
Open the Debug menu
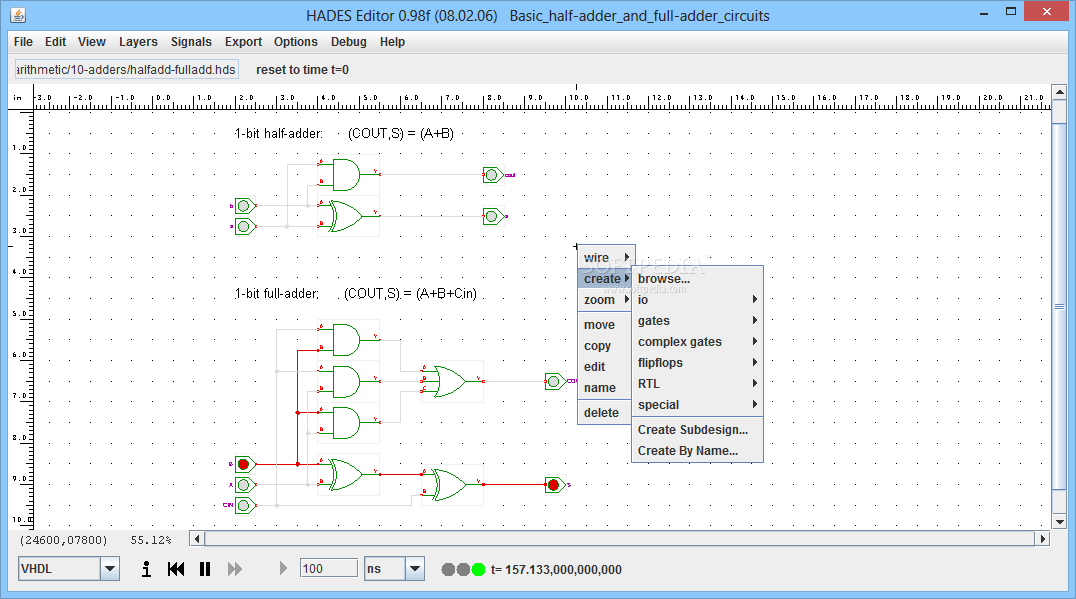point(349,42)
